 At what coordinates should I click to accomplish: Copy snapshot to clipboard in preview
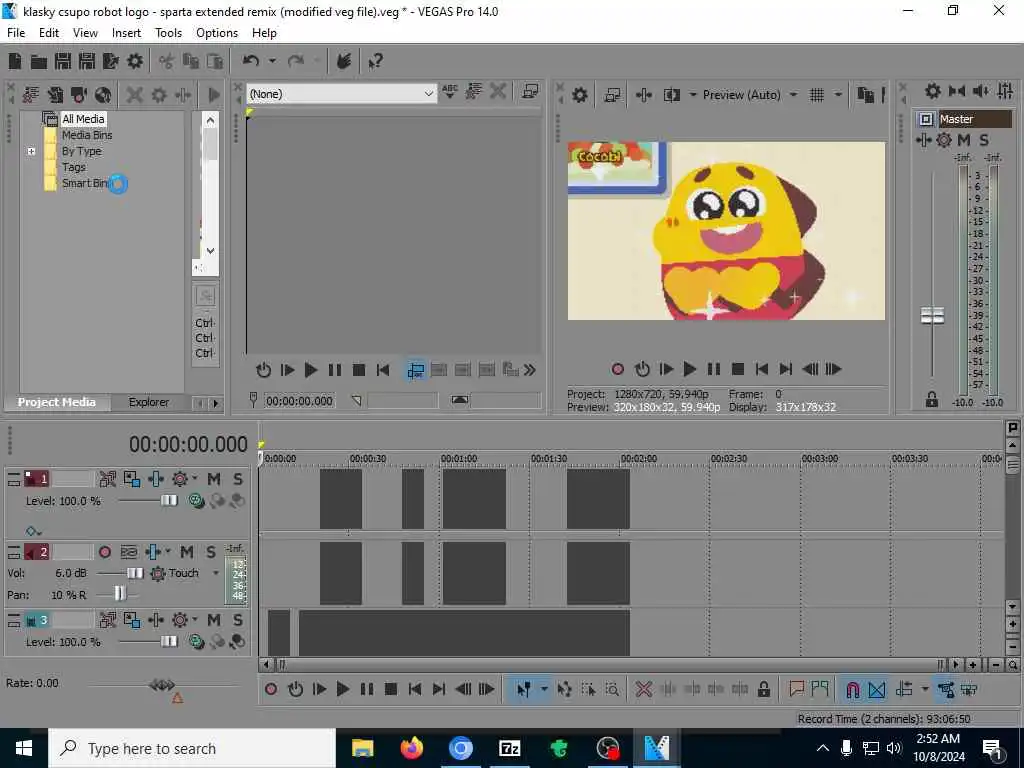(865, 95)
